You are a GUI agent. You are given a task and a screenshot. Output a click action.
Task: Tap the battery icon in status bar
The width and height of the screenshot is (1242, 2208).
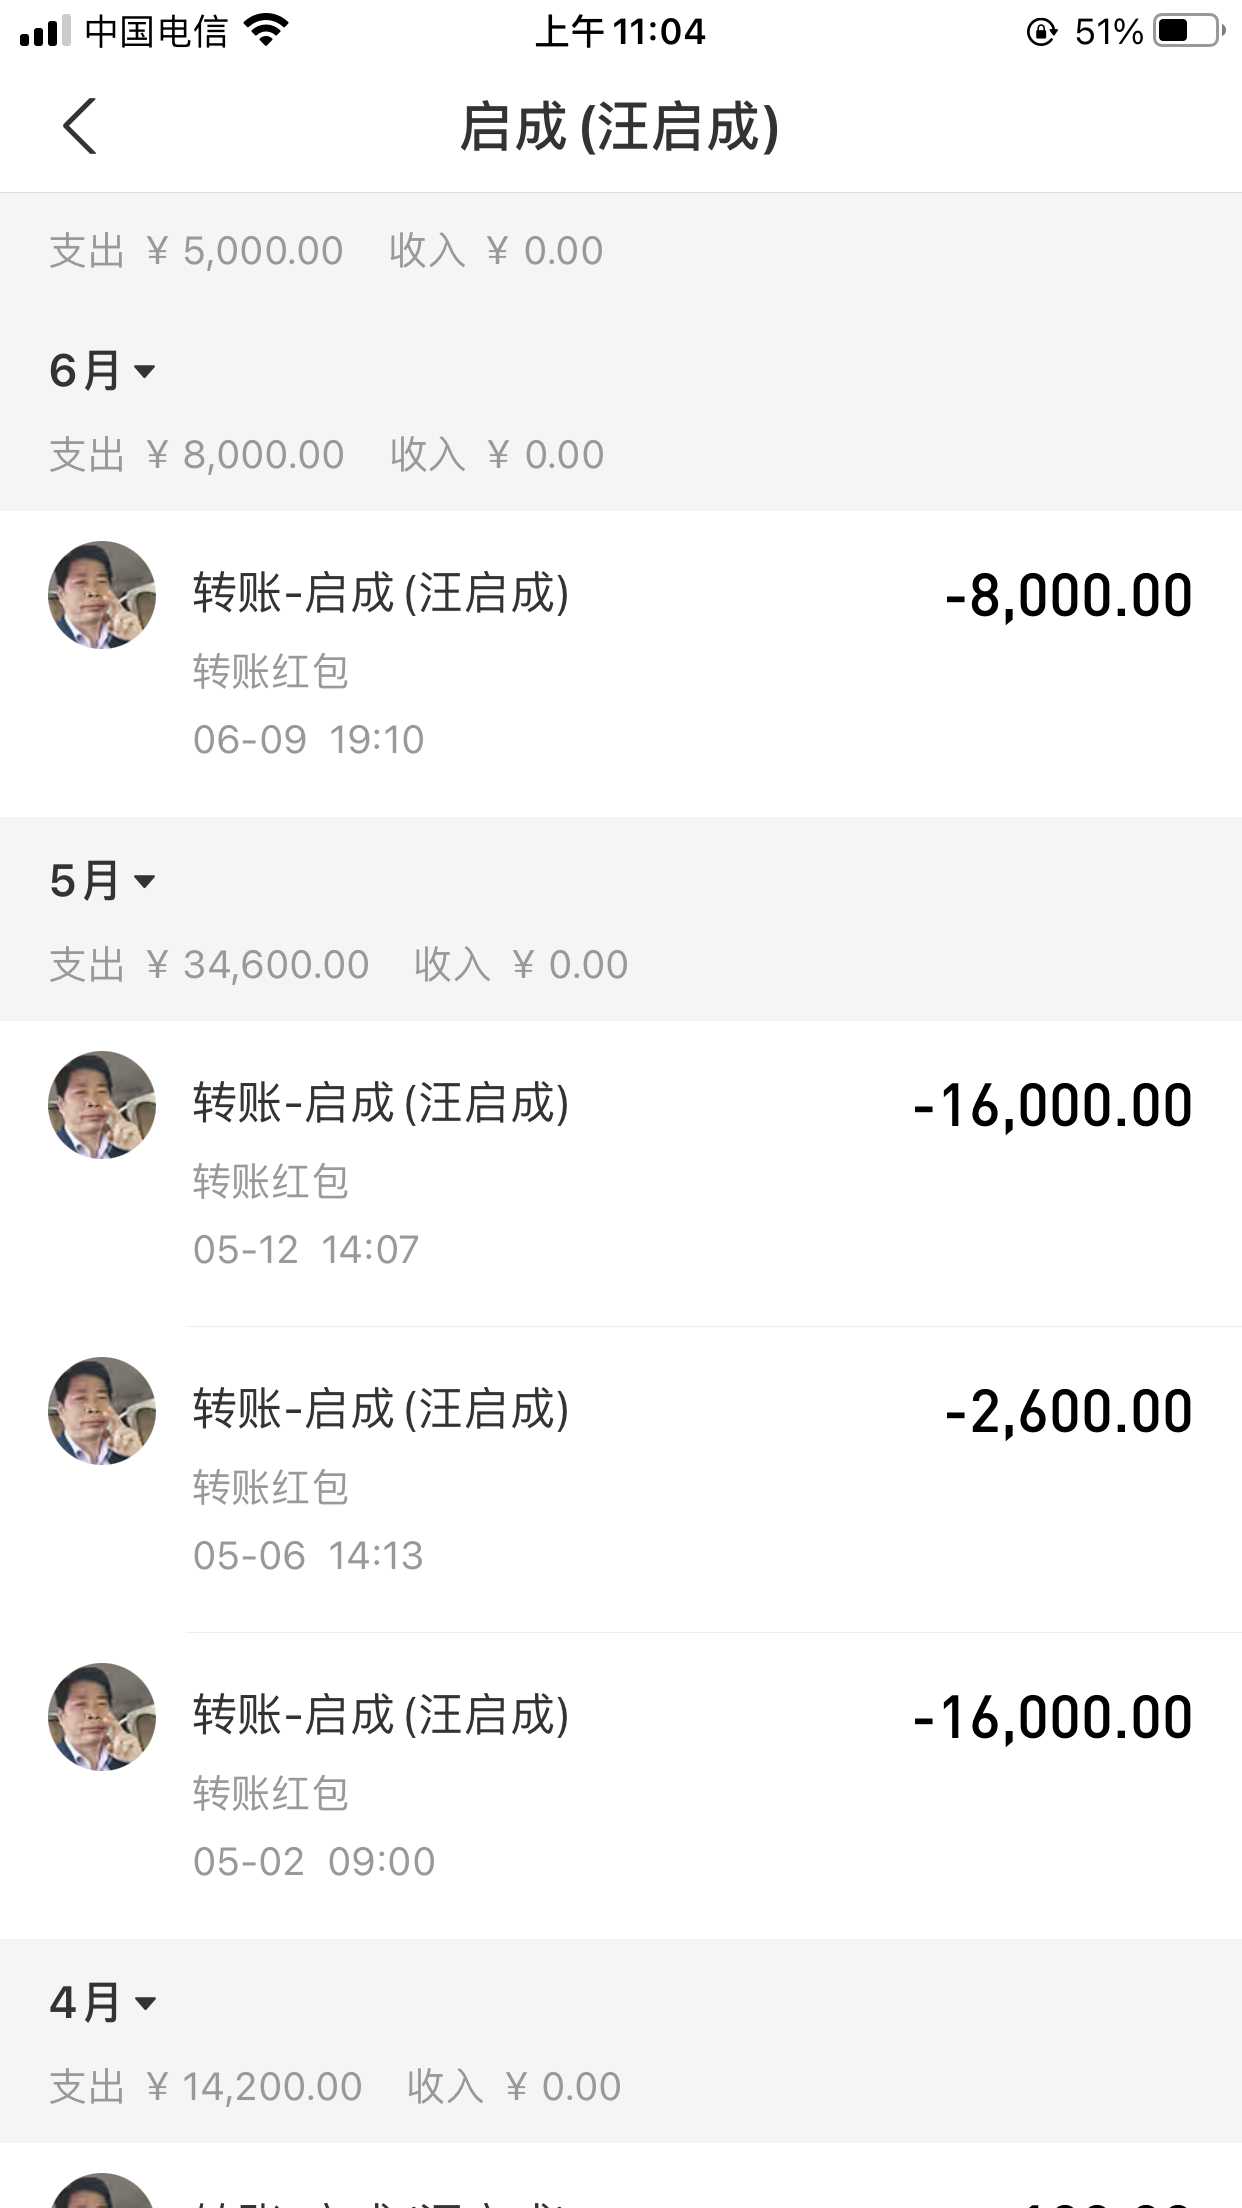[x=1188, y=31]
